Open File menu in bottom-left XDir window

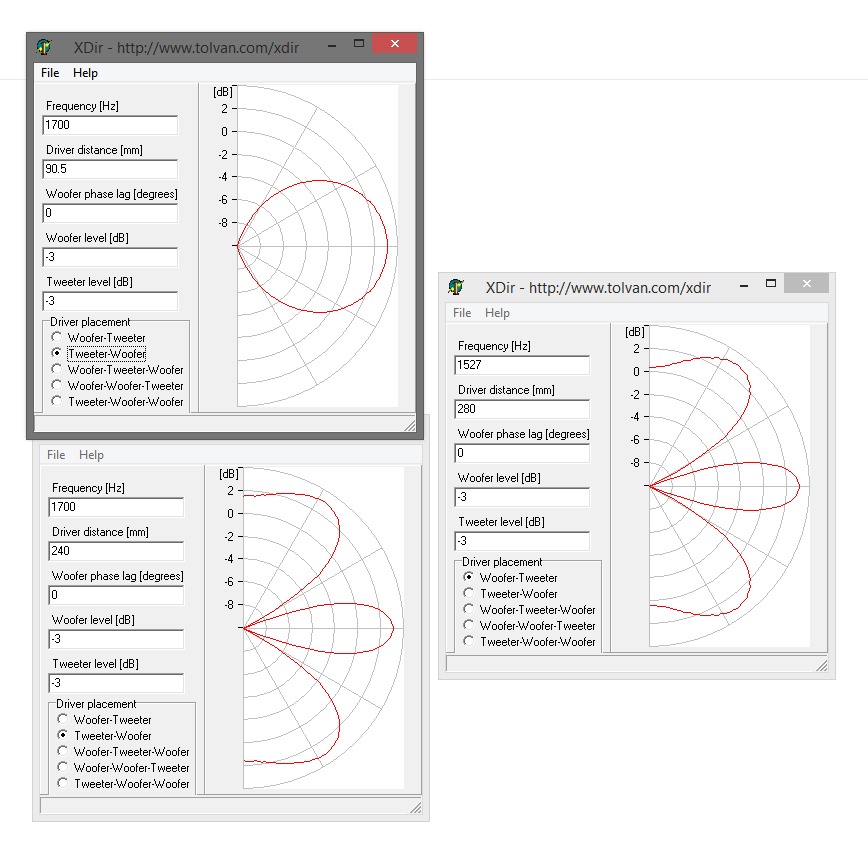[x=56, y=455]
